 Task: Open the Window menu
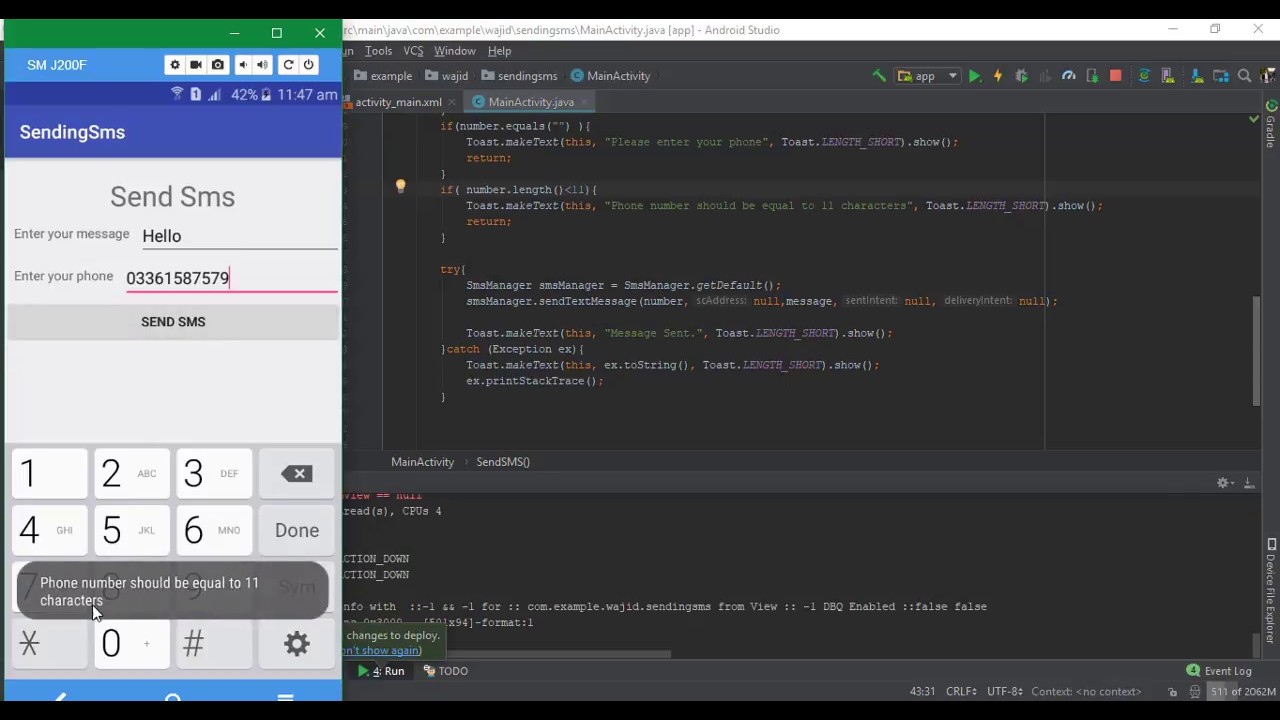click(x=454, y=51)
